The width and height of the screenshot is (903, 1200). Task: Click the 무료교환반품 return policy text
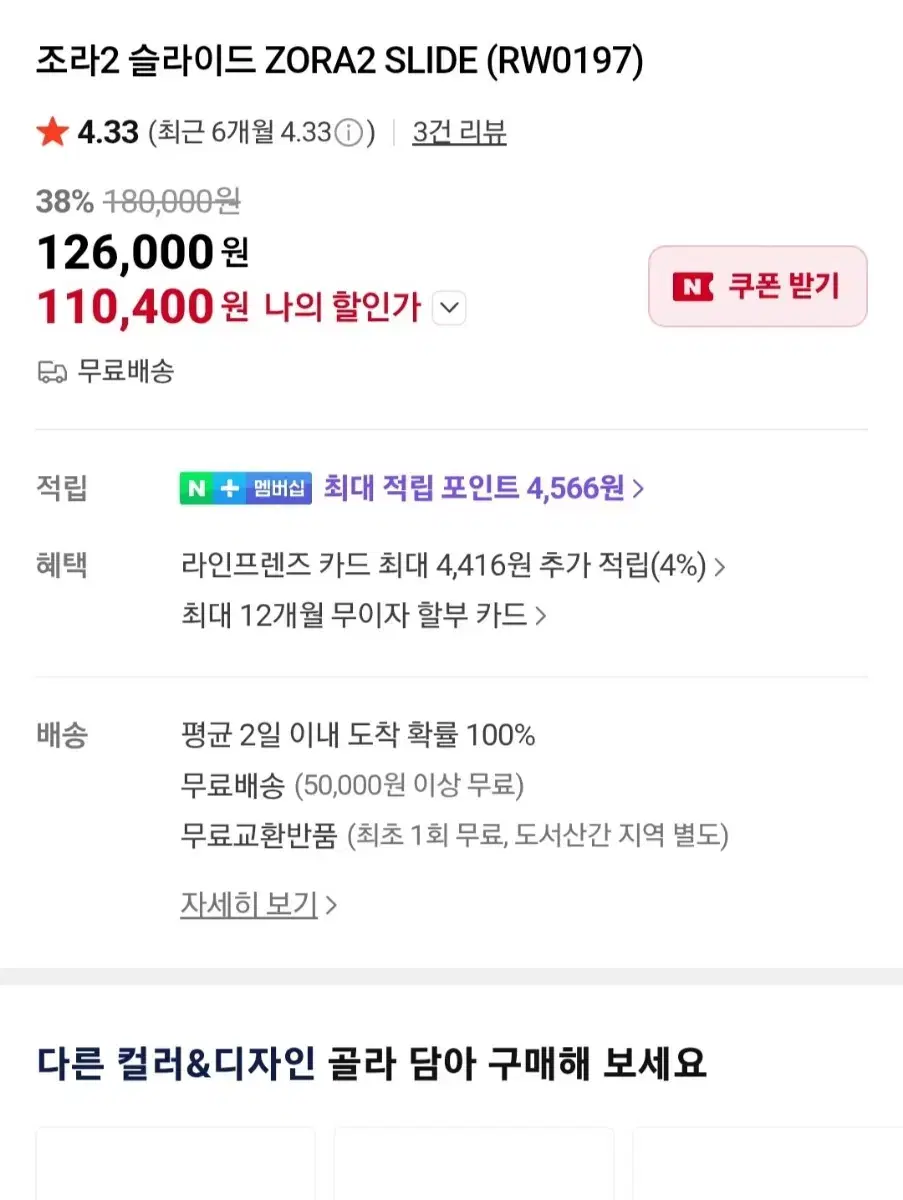tap(259, 835)
